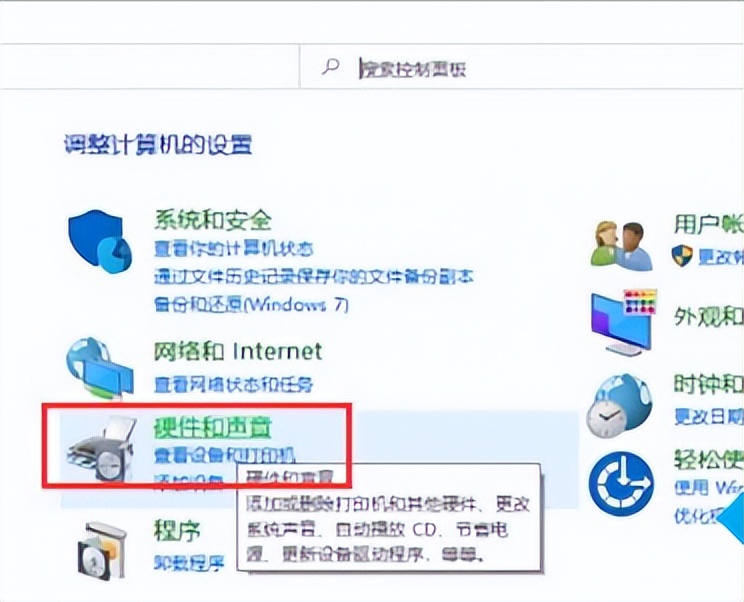Click the Ease of Access icon
The image size is (744, 602).
coord(621,483)
